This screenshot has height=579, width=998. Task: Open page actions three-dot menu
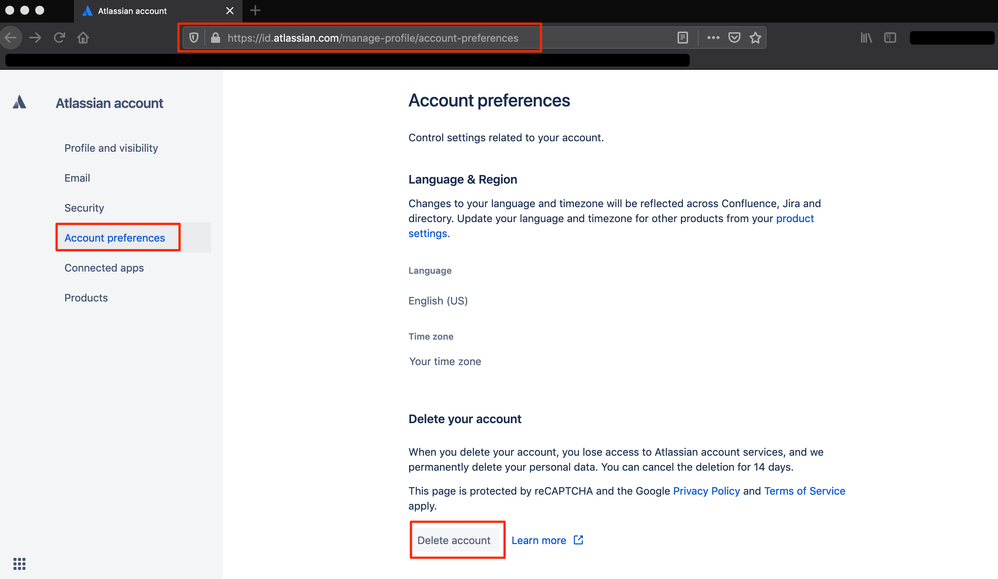pyautogui.click(x=713, y=38)
